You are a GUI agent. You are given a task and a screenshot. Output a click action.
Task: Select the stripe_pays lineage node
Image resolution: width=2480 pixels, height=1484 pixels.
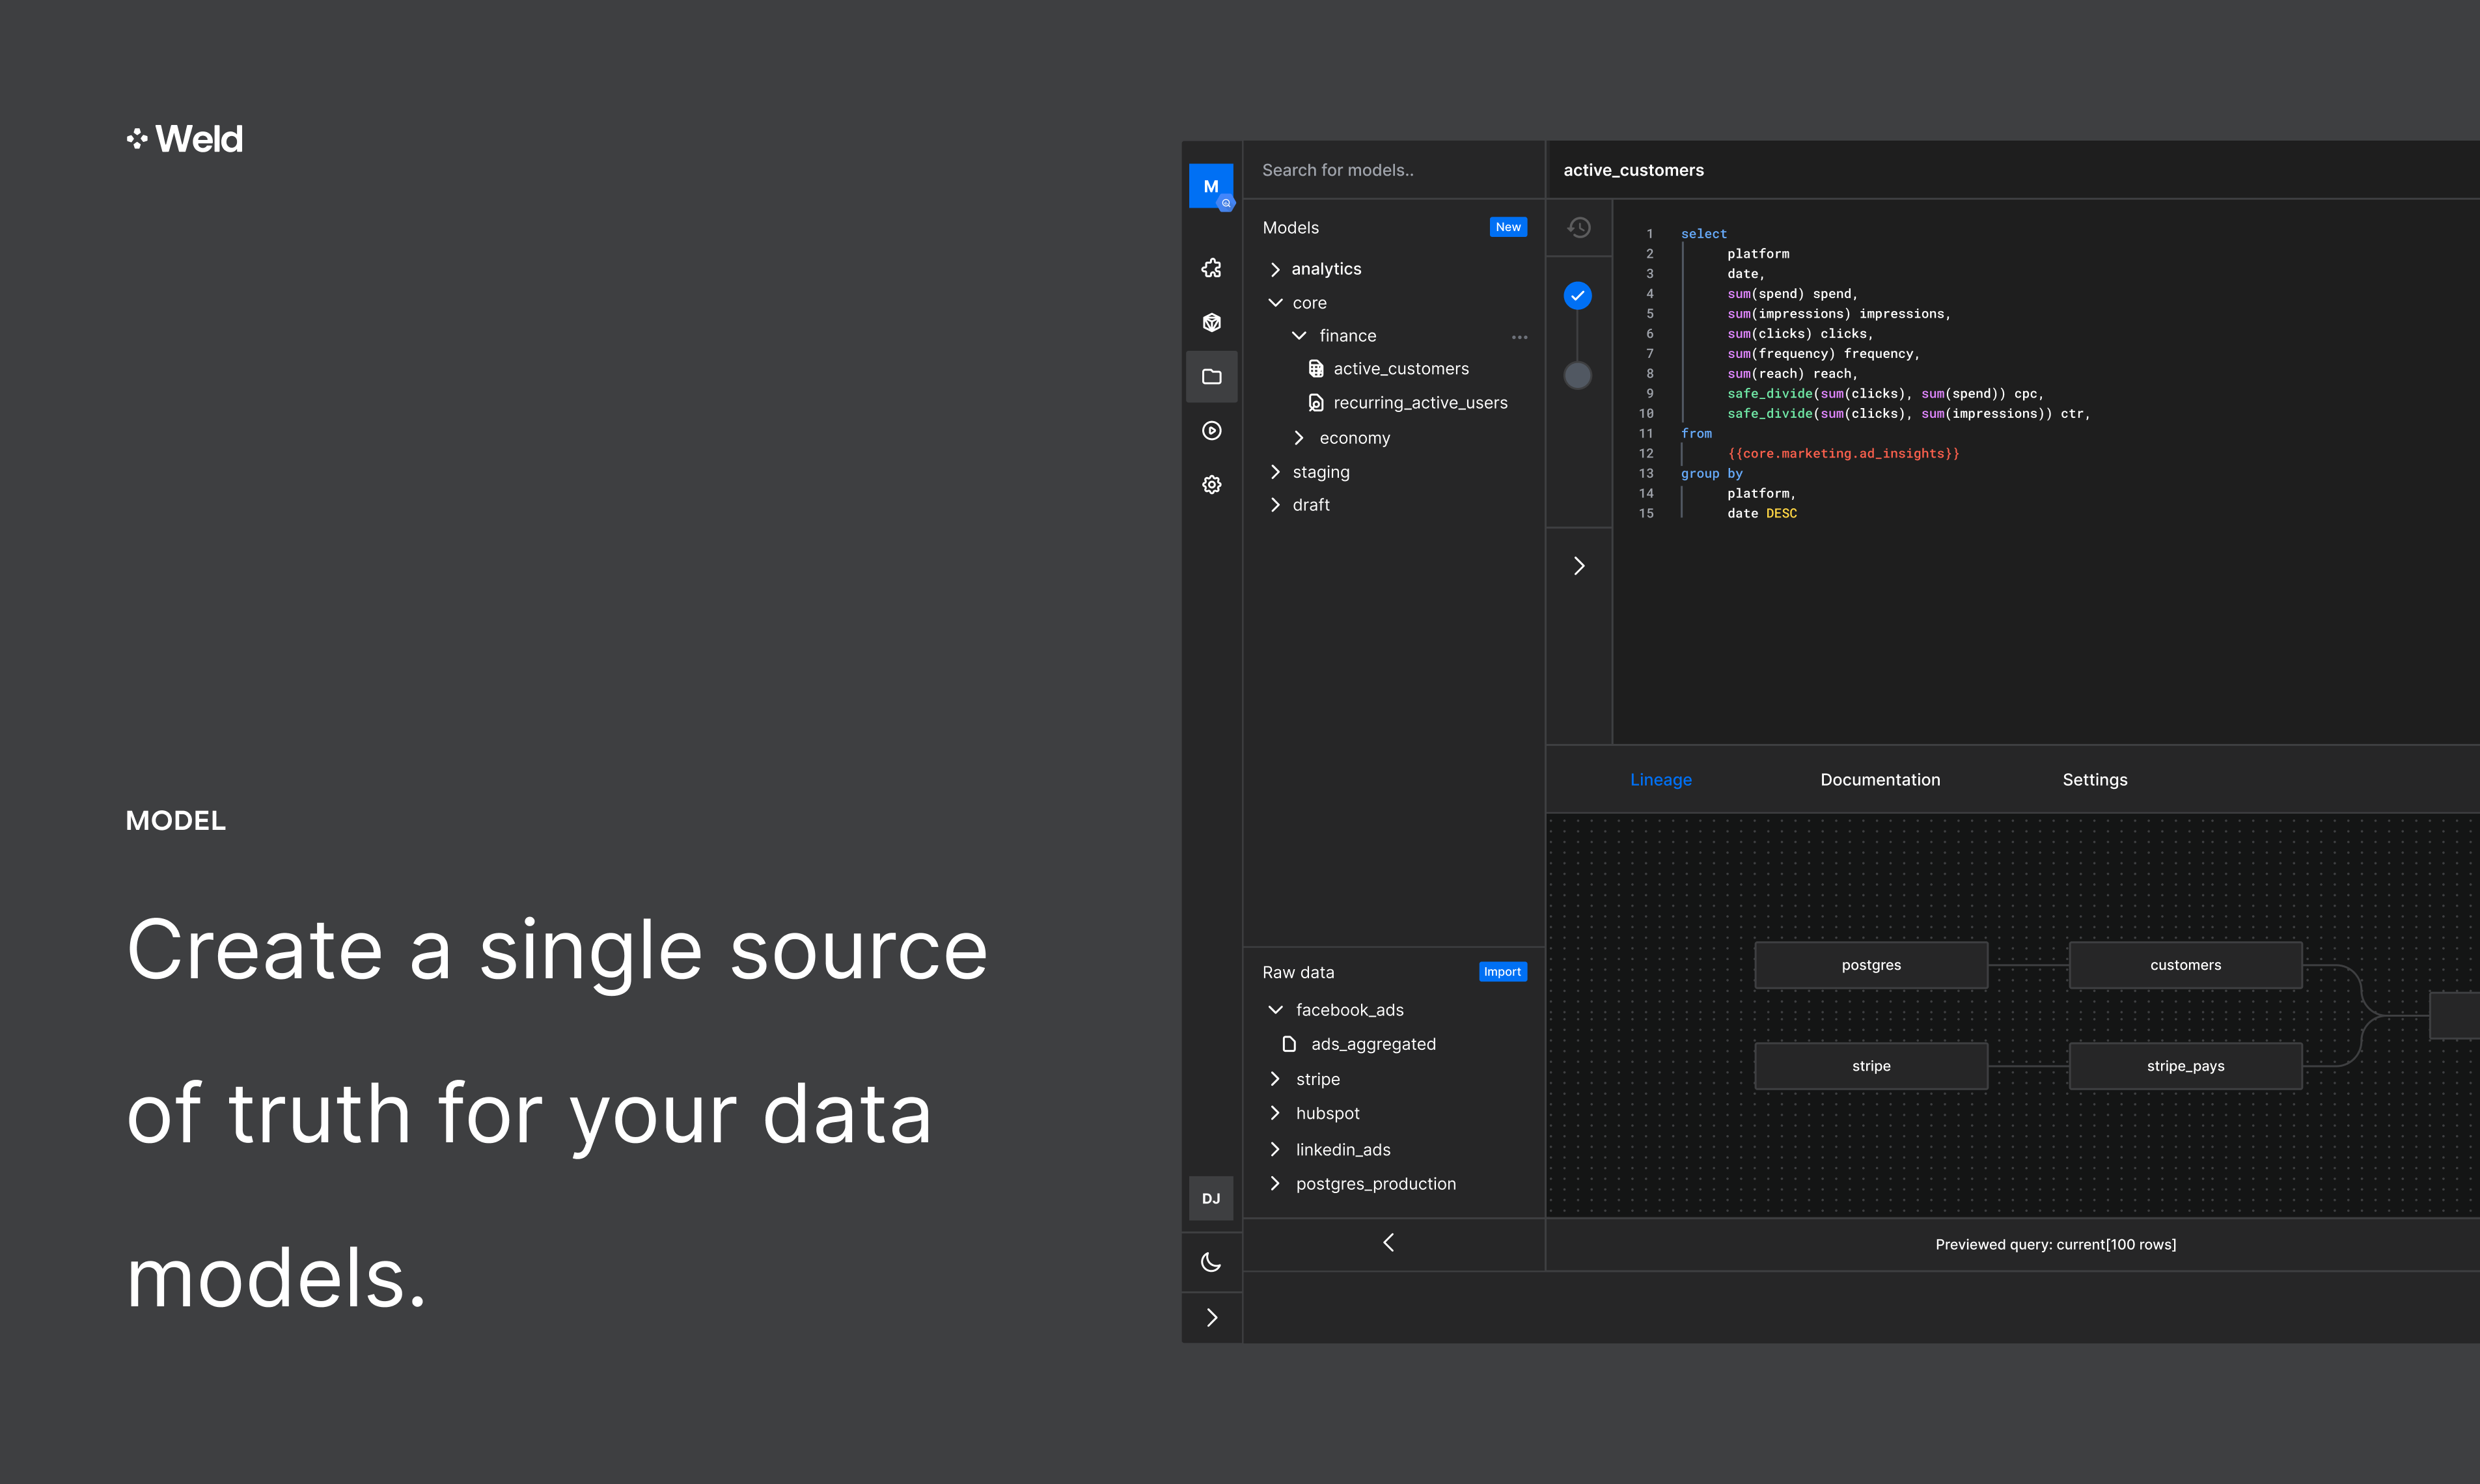point(2185,1066)
